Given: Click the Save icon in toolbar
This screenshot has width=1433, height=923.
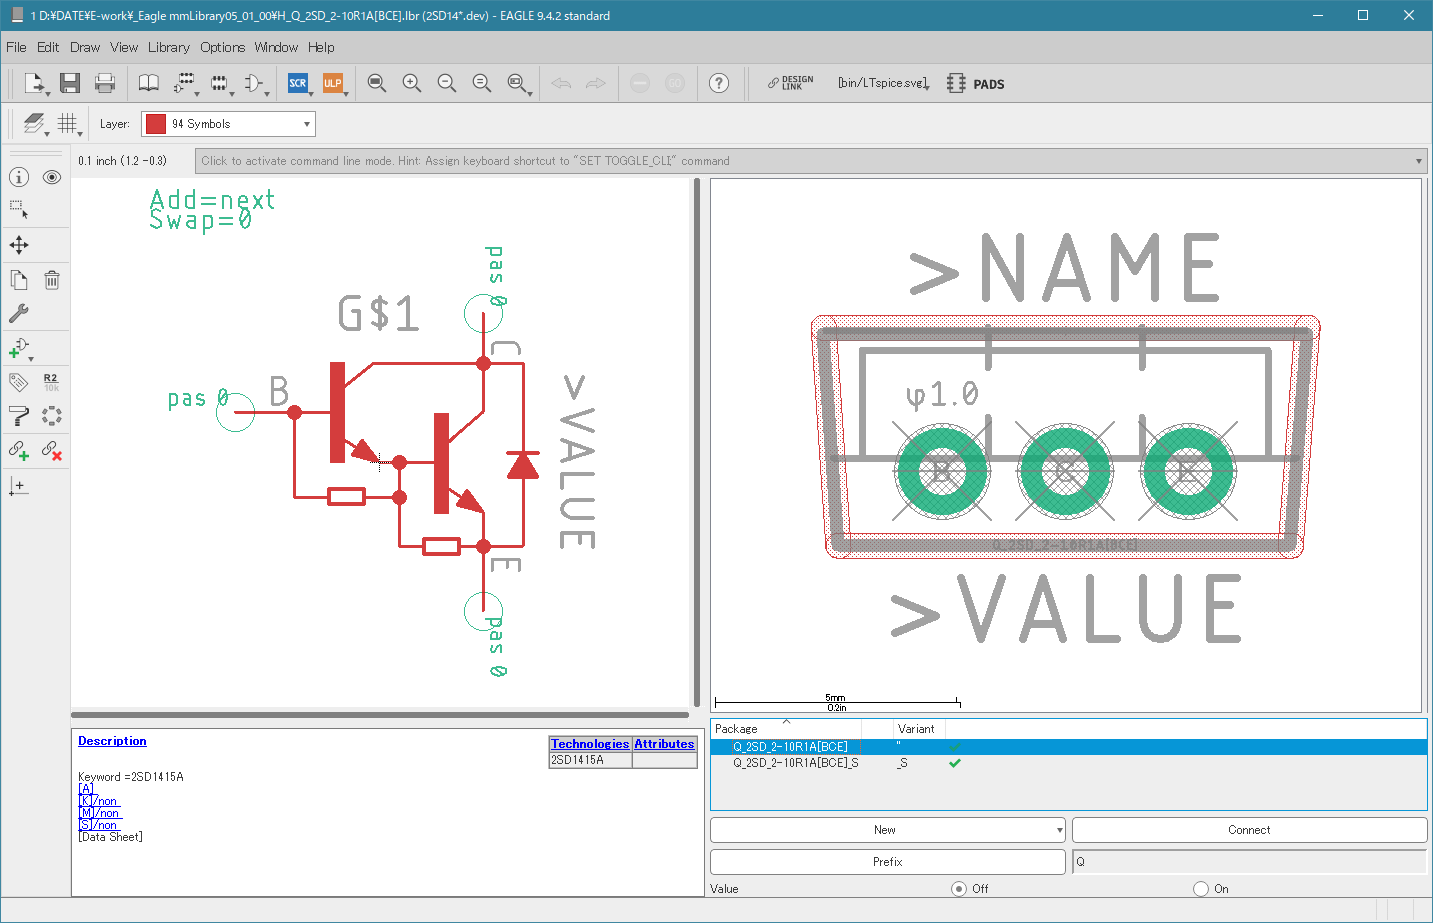Looking at the screenshot, I should tap(69, 83).
